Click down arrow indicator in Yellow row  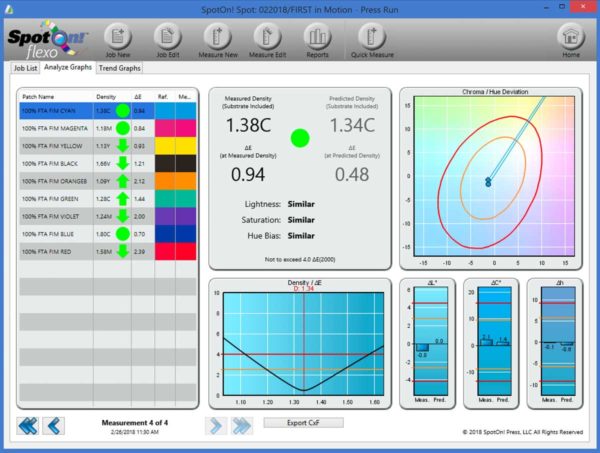(123, 146)
